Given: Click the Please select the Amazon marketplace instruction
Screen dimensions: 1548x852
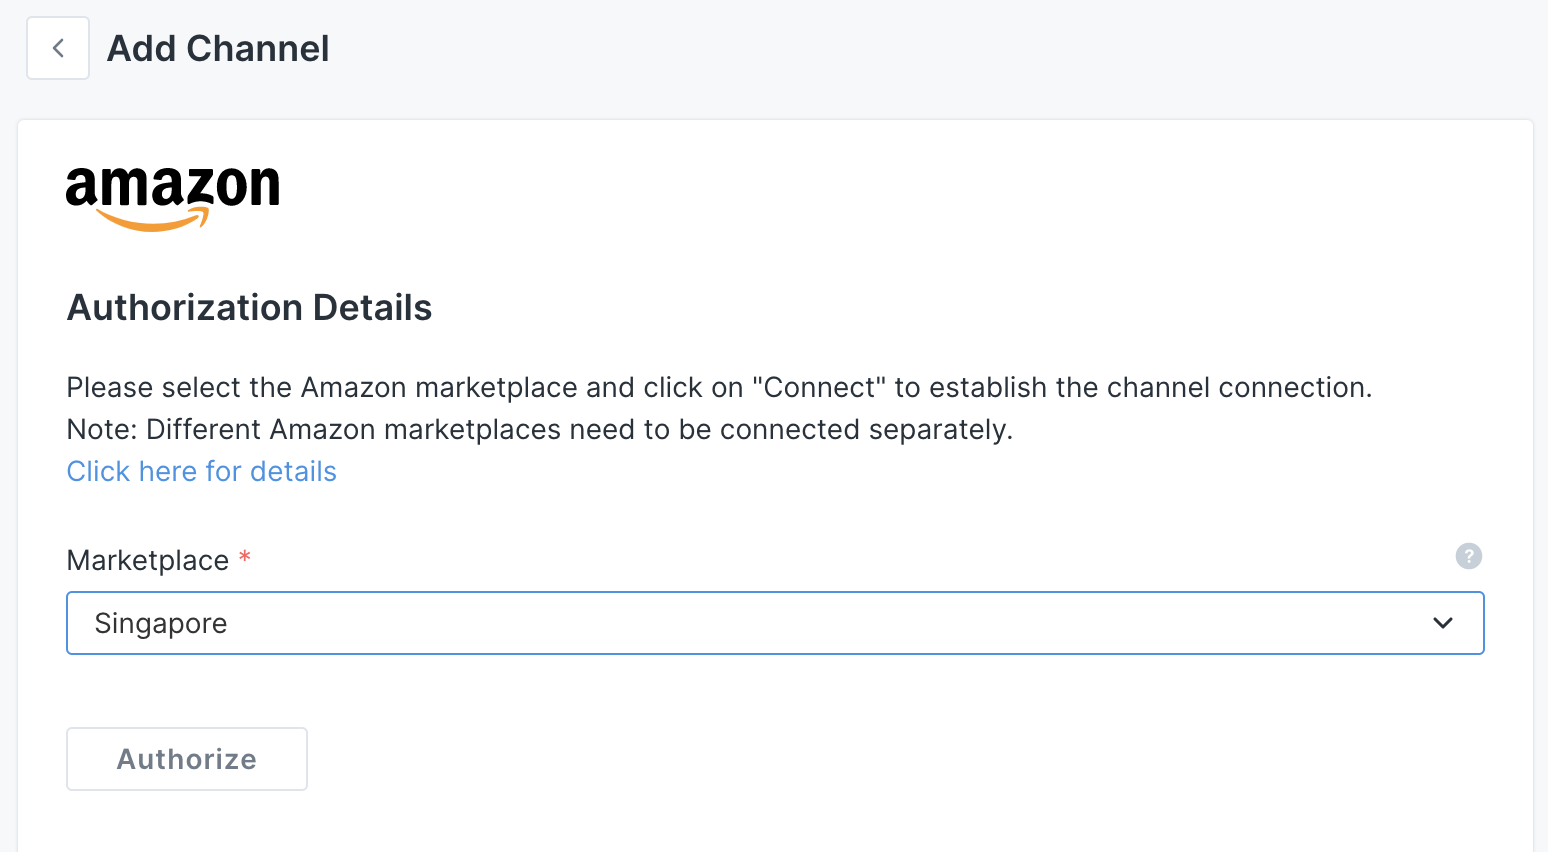Looking at the screenshot, I should click(400, 387).
